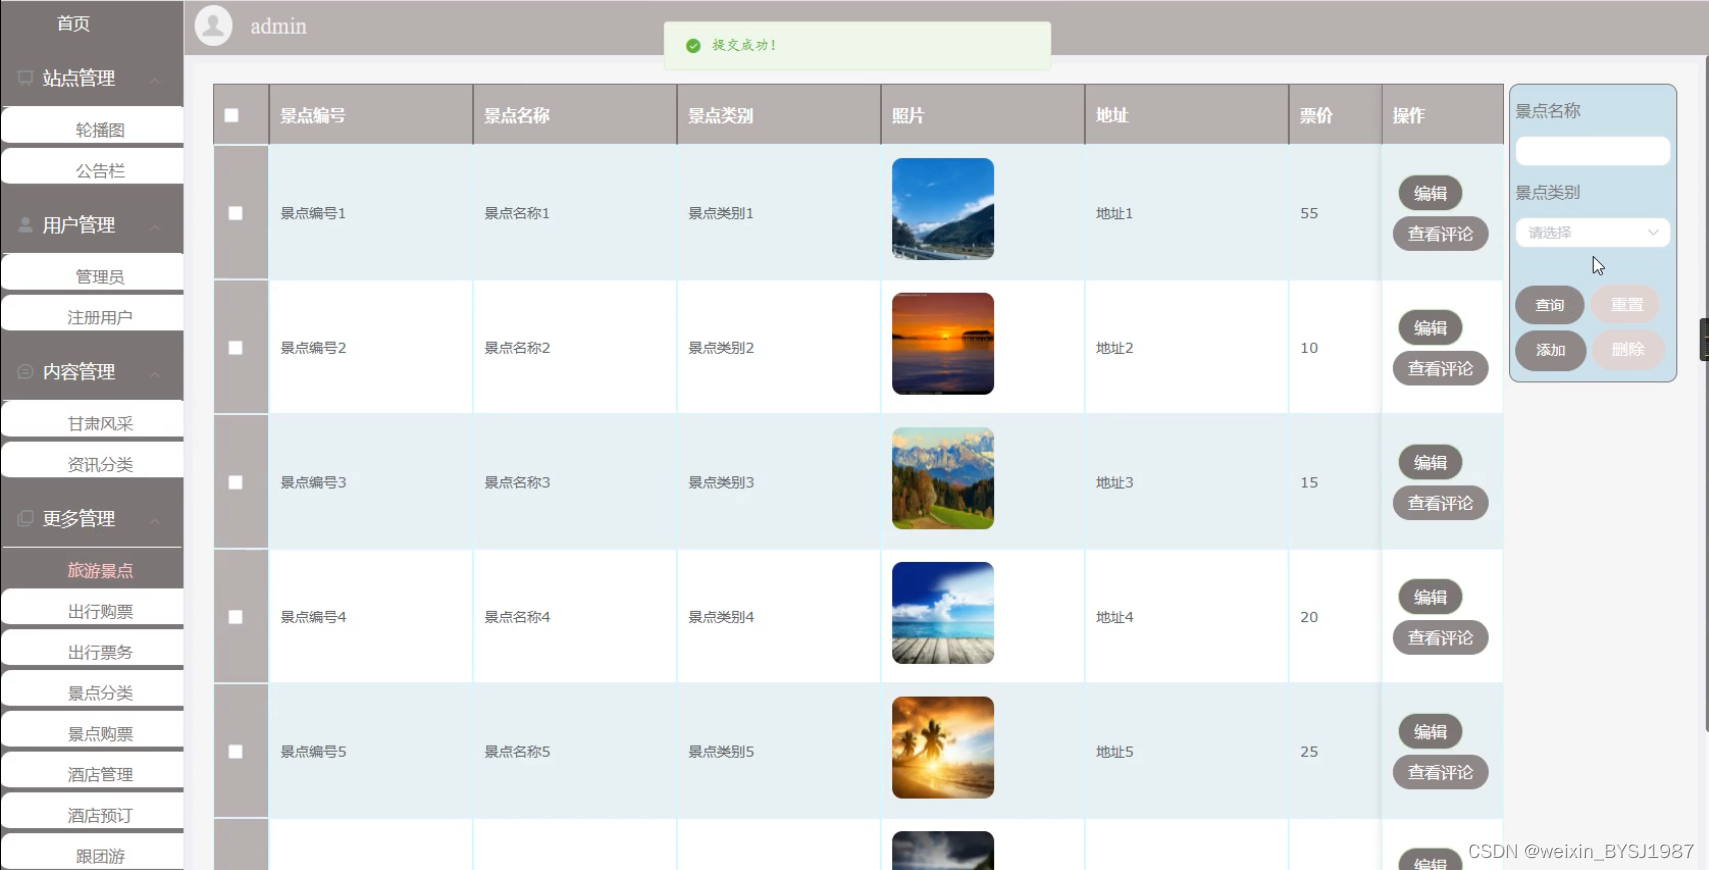Click the dark tab on the right screen edge
This screenshot has width=1709, height=870.
point(1704,339)
